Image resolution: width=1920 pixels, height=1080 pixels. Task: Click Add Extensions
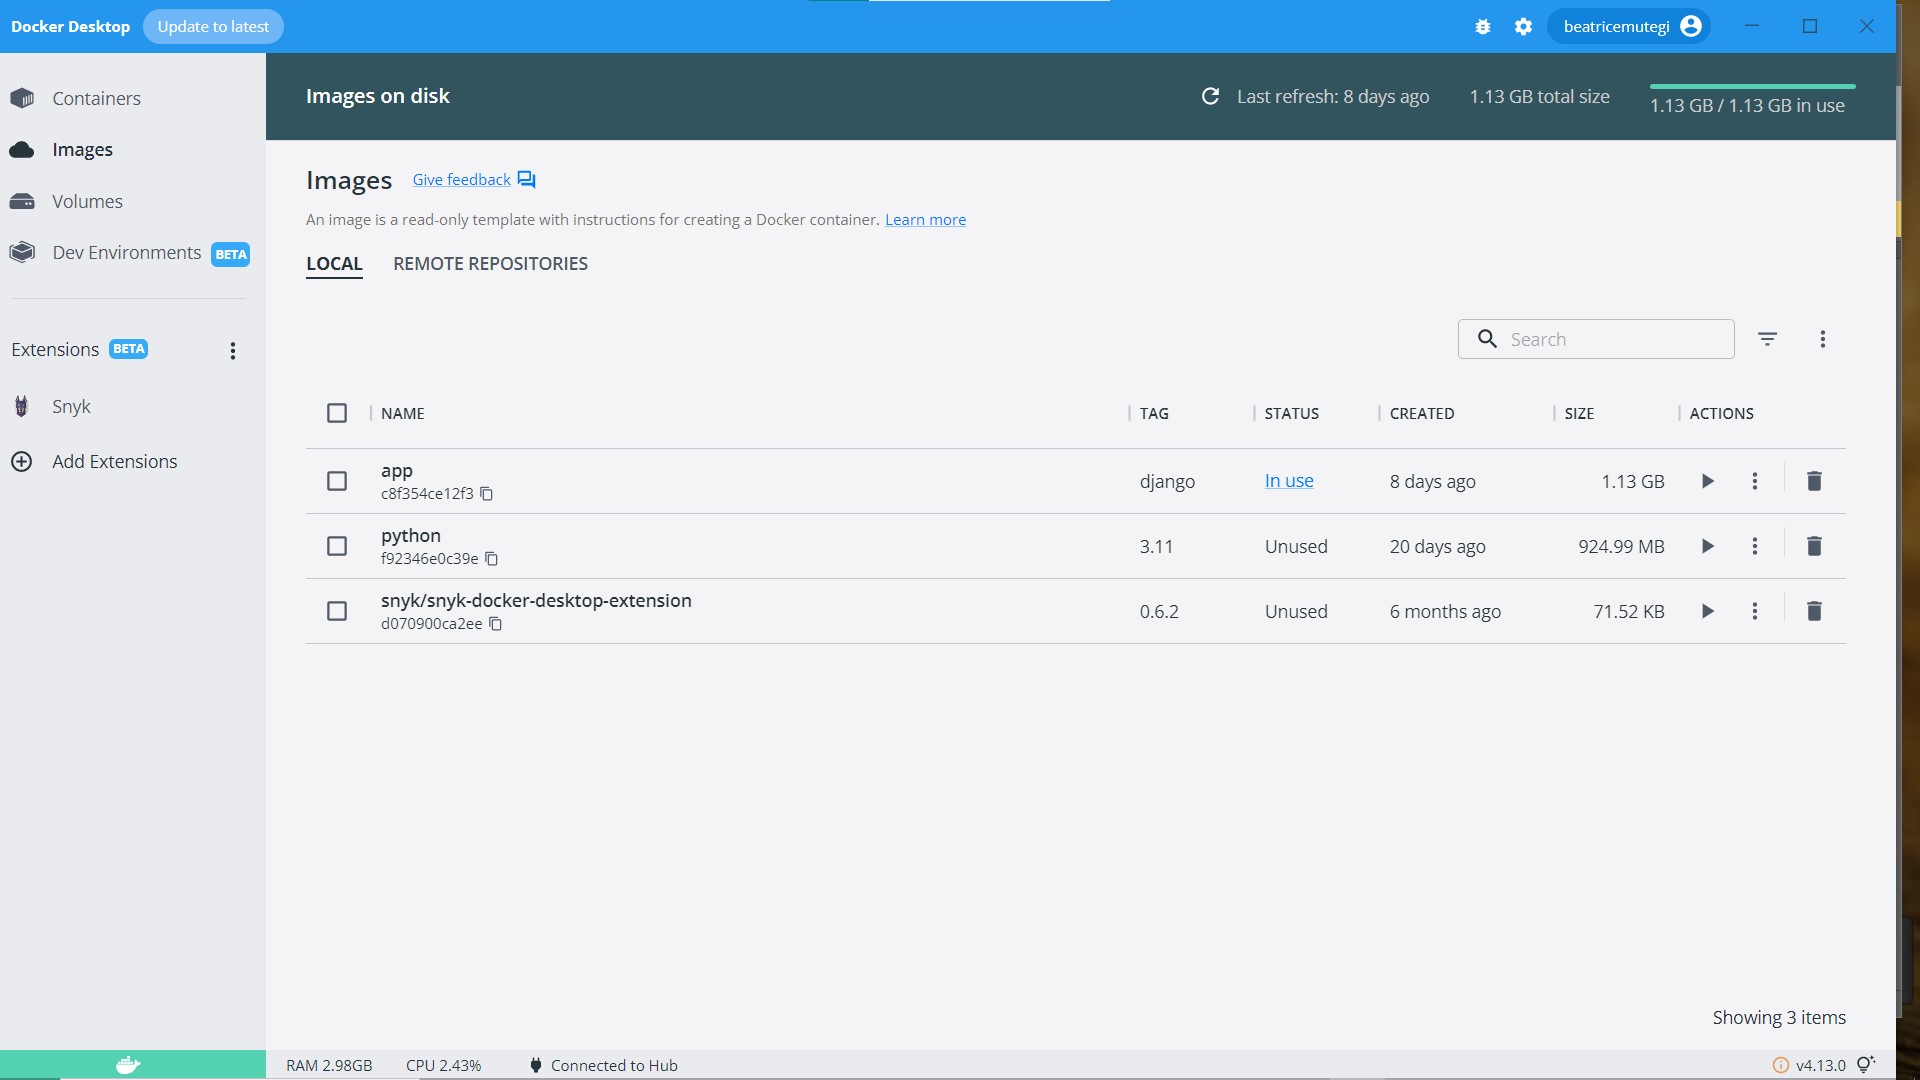tap(114, 461)
